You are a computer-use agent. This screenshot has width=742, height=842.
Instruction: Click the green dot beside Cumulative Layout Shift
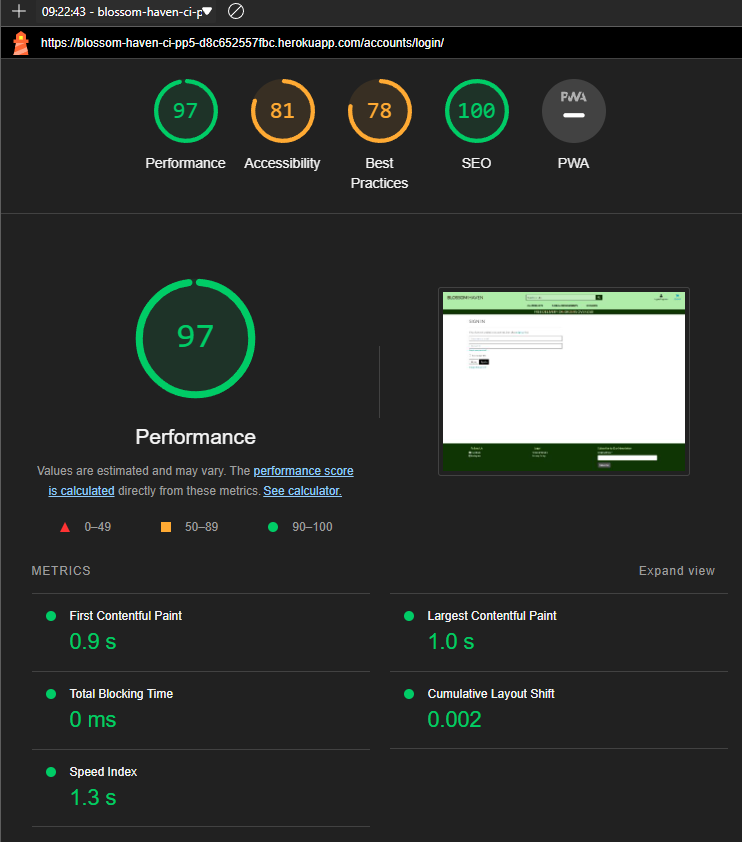409,694
